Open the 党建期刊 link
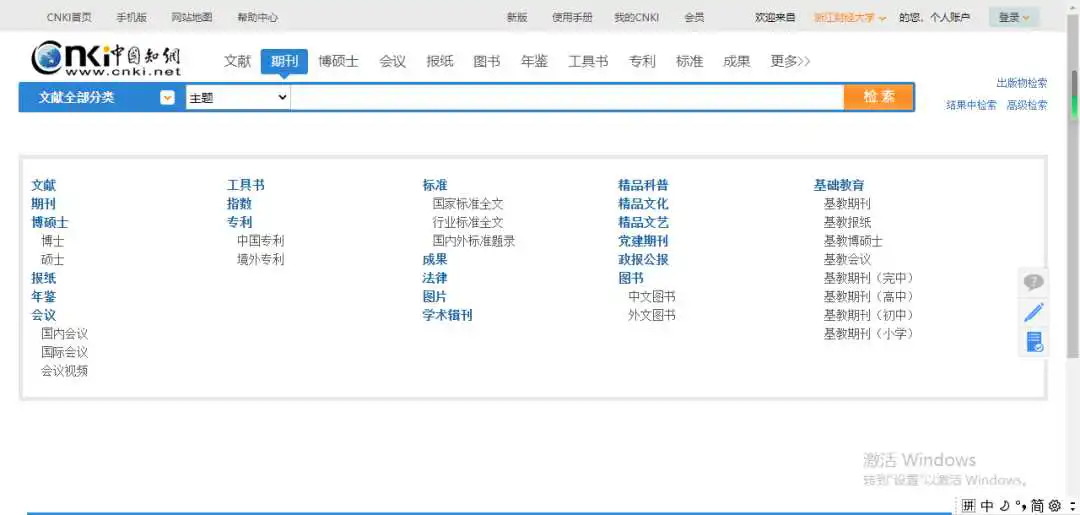This screenshot has height=515, width=1080. [643, 241]
